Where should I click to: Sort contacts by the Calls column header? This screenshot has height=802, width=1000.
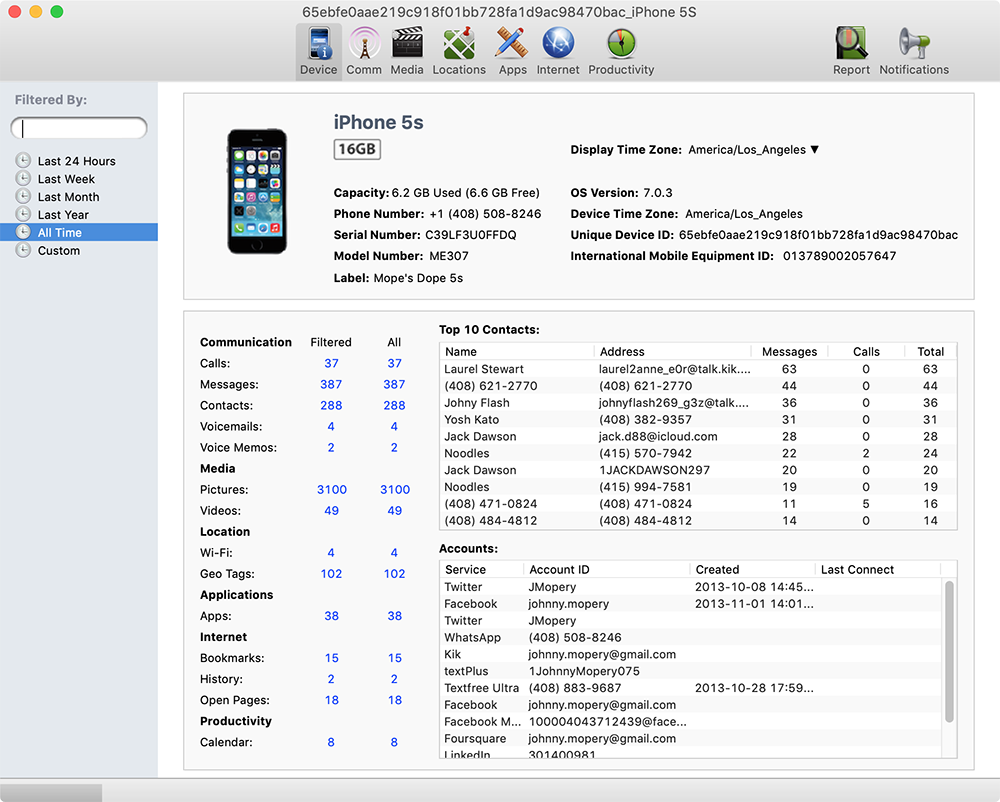866,351
